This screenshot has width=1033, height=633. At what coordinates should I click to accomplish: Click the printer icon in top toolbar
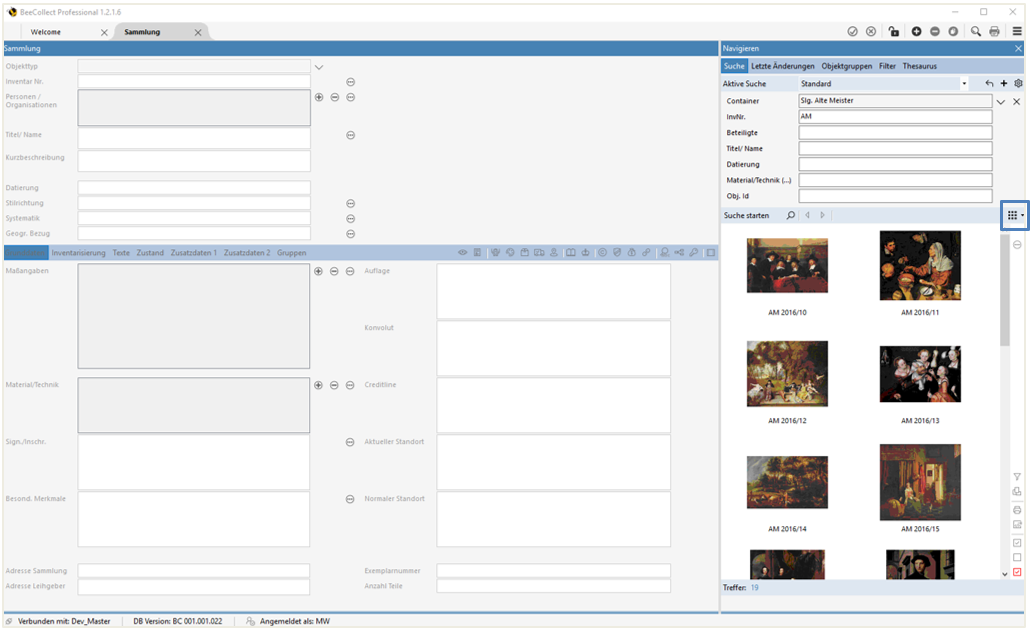point(995,32)
